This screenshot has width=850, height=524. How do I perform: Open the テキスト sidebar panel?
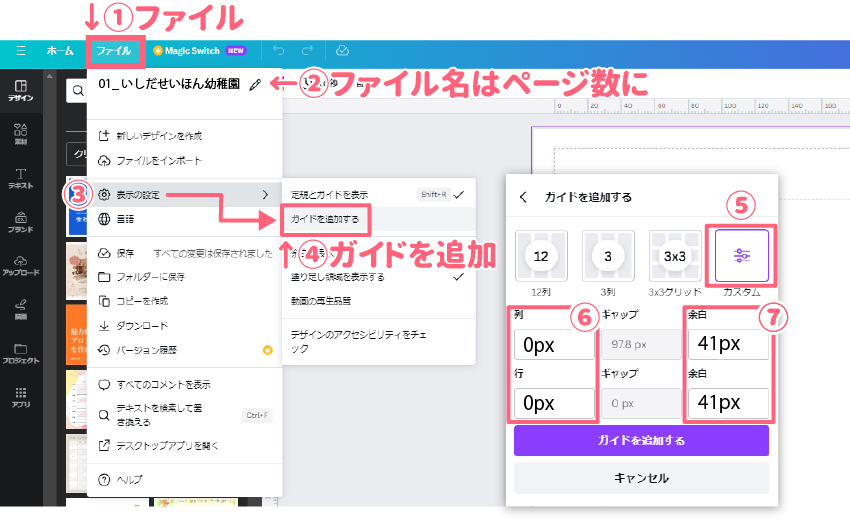pyautogui.click(x=21, y=178)
